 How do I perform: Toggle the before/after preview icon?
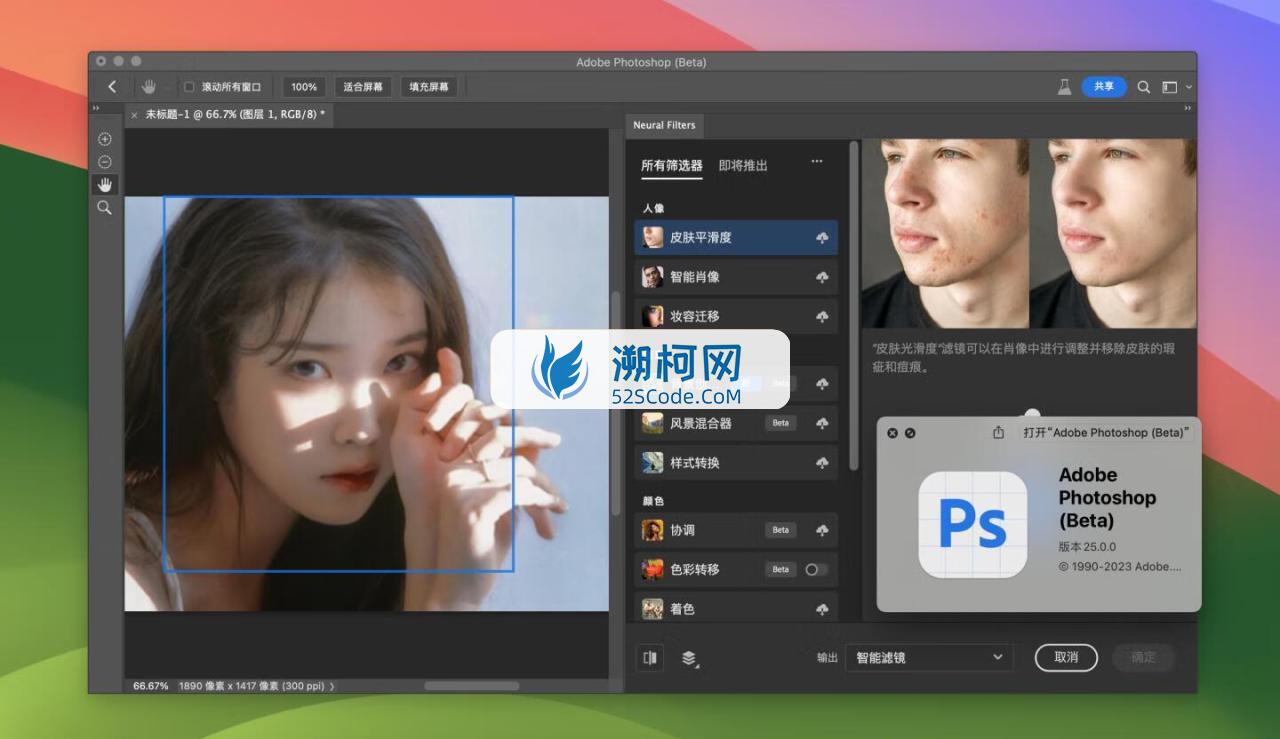650,657
